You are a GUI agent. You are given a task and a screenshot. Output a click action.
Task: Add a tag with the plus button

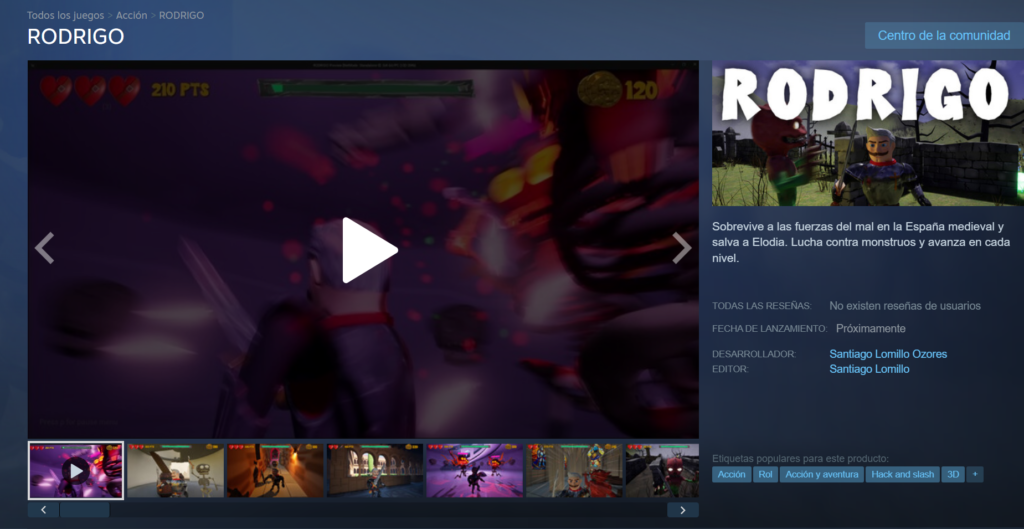975,475
